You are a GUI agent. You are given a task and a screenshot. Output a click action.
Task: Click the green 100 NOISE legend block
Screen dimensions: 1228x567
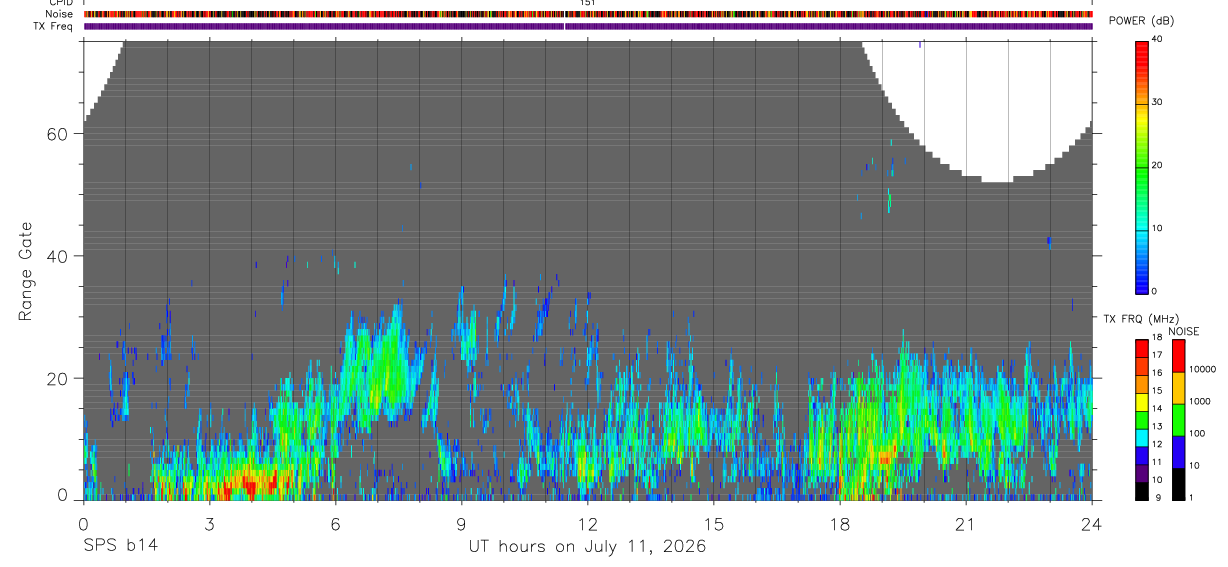tap(1178, 420)
